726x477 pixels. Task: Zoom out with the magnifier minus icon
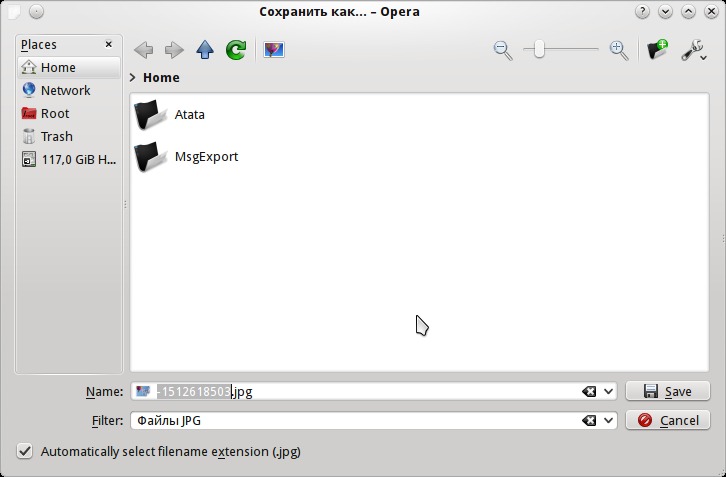click(x=503, y=50)
